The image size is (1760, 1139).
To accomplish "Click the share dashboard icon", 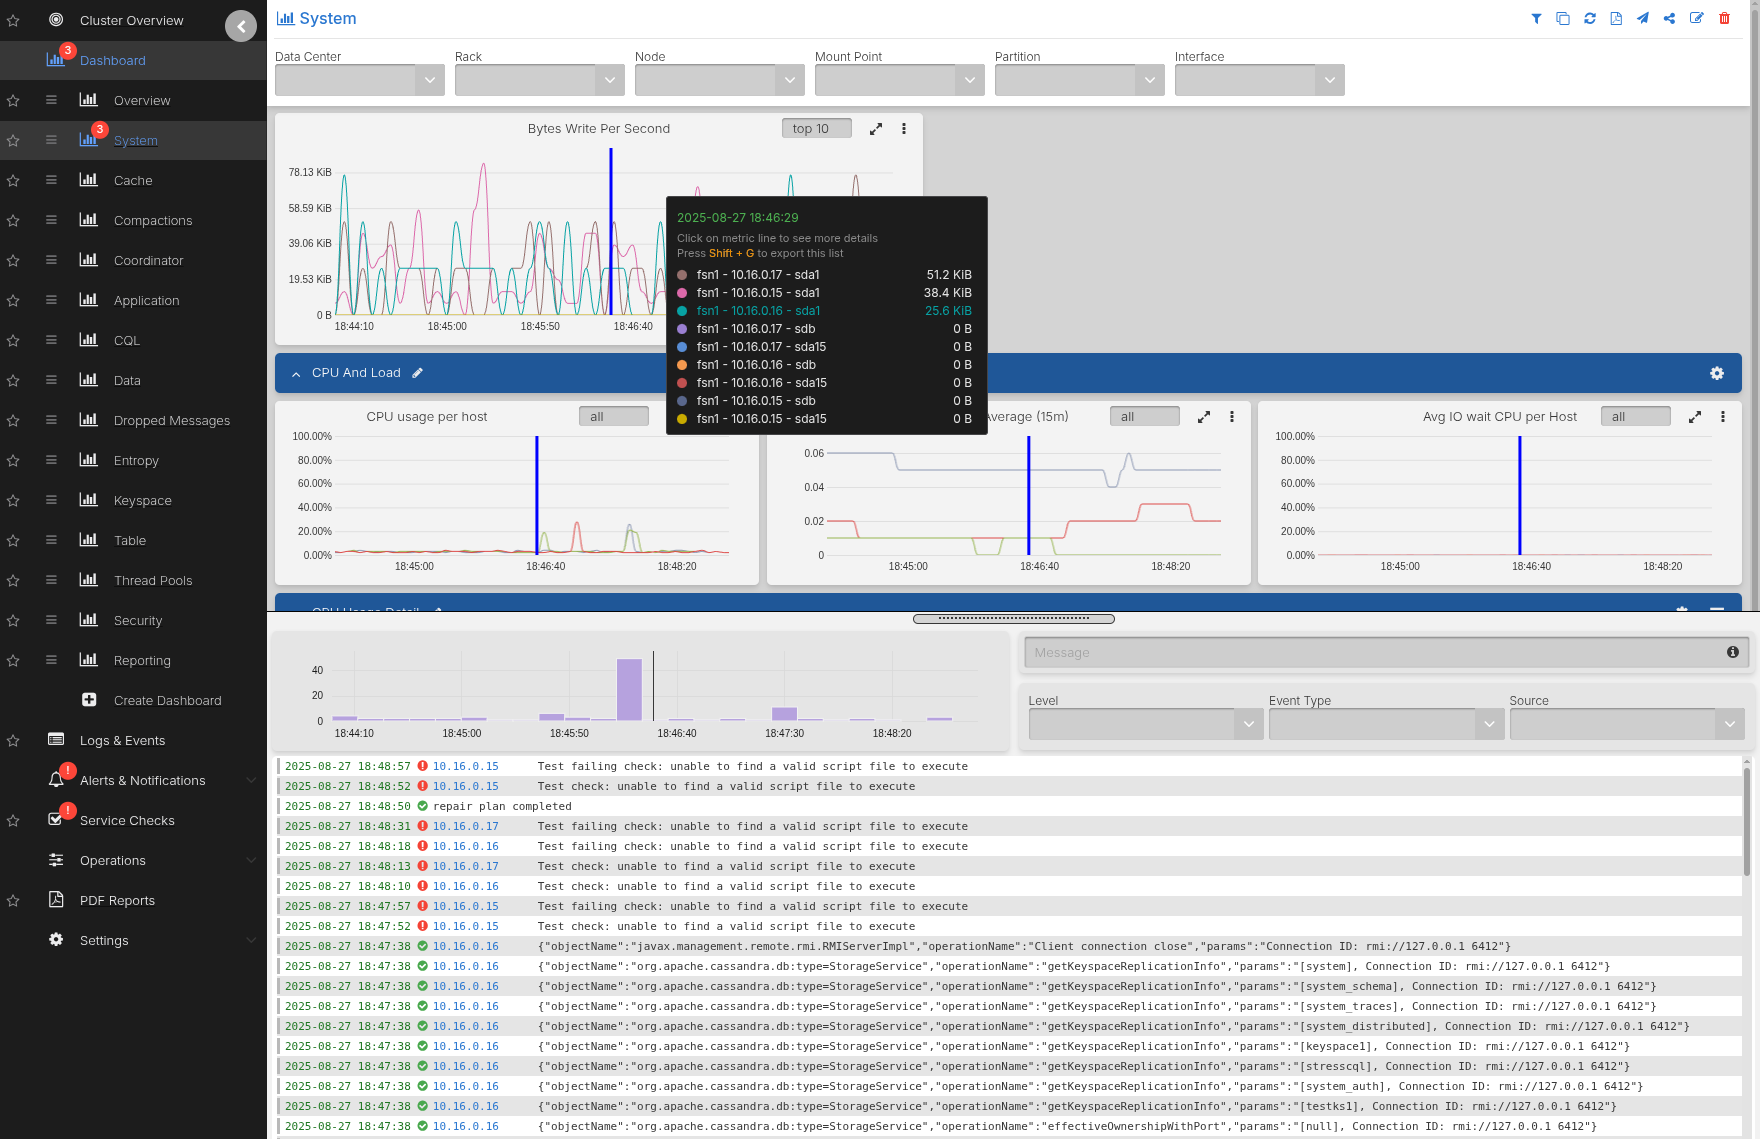I will (1670, 19).
